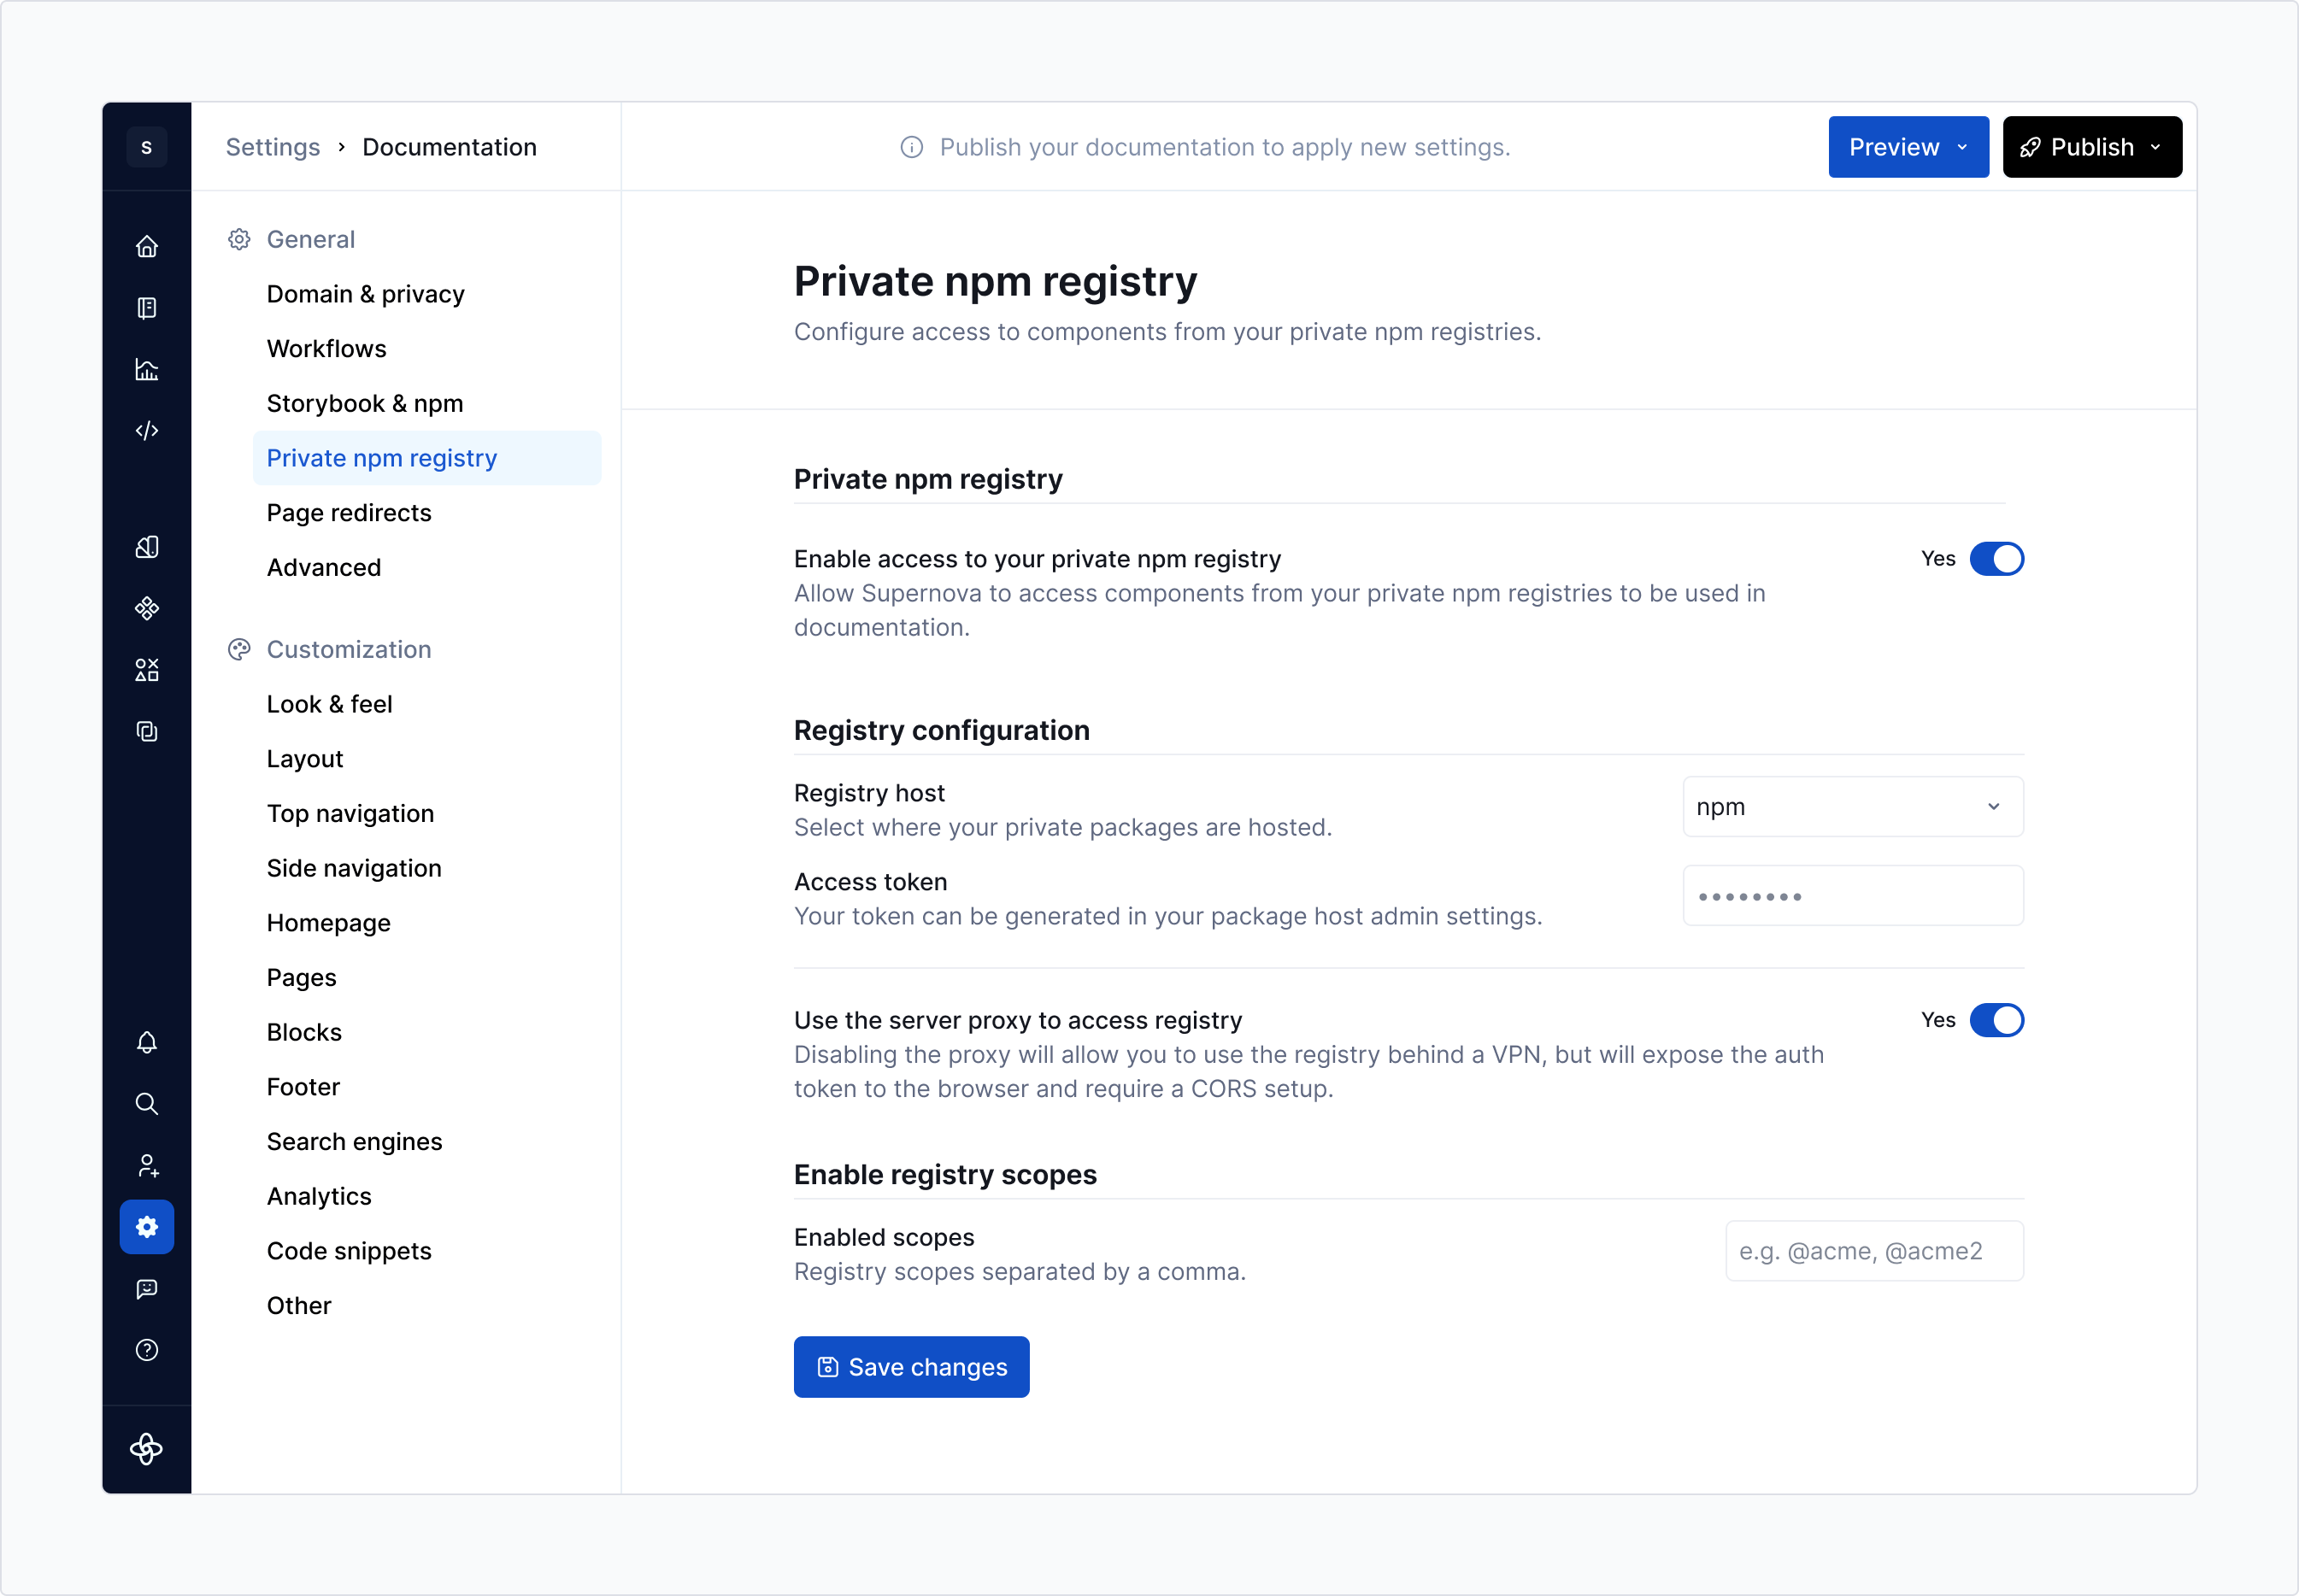Open the Home icon in the sidebar

(147, 246)
